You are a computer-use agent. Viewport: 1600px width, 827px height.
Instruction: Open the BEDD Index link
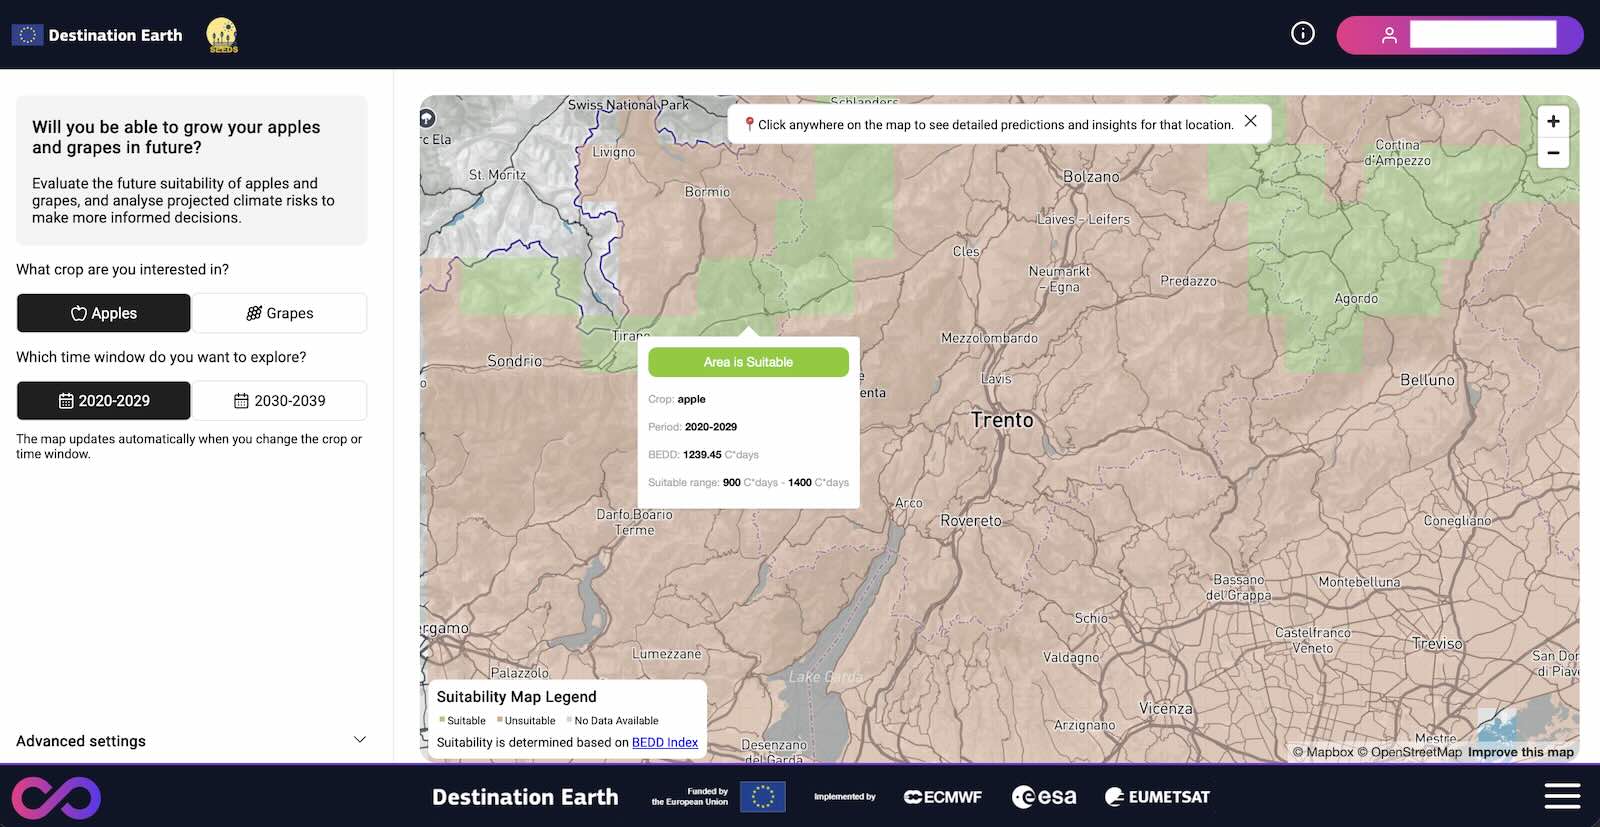[665, 742]
